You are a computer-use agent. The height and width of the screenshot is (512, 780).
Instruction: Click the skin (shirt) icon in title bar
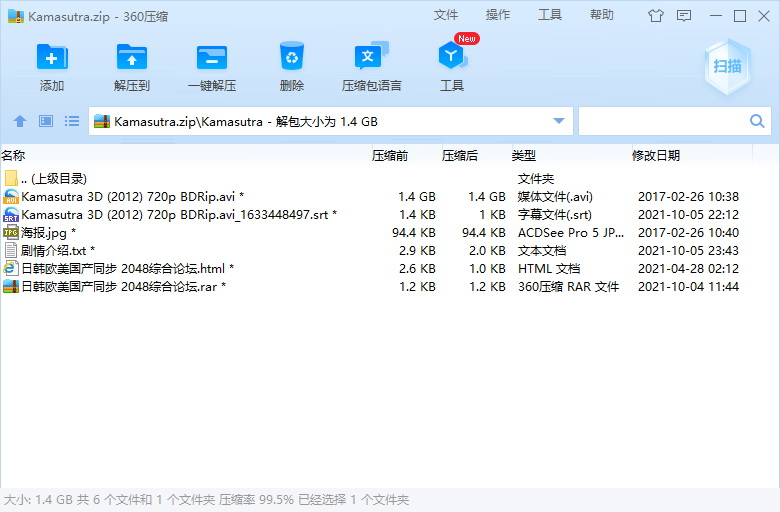pos(656,16)
